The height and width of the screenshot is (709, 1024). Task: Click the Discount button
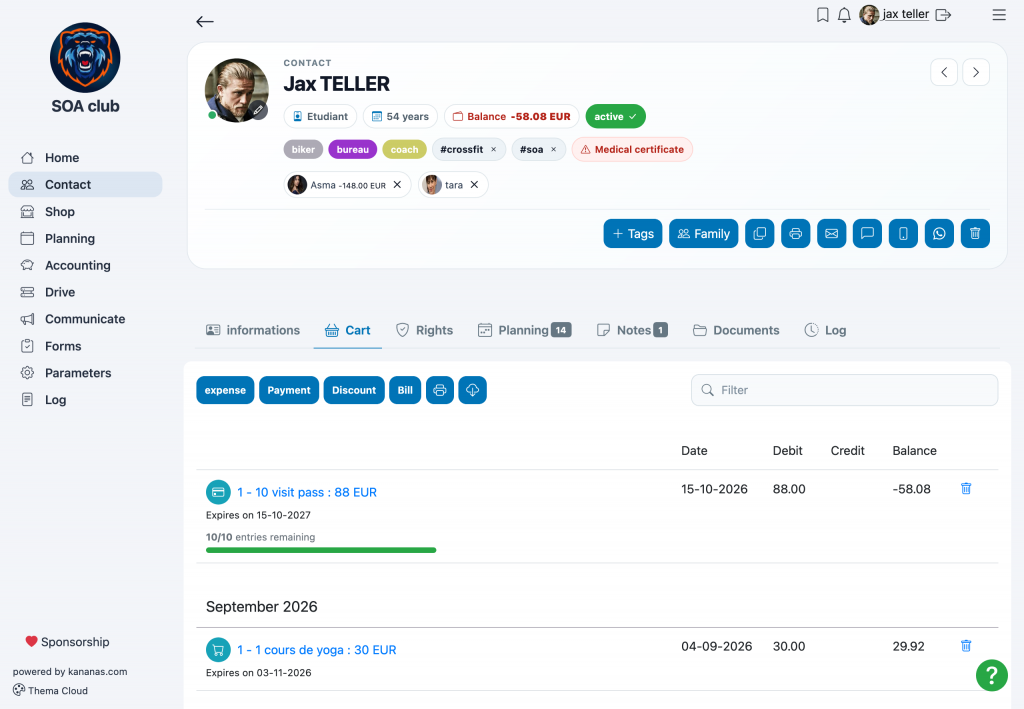pyautogui.click(x=354, y=390)
